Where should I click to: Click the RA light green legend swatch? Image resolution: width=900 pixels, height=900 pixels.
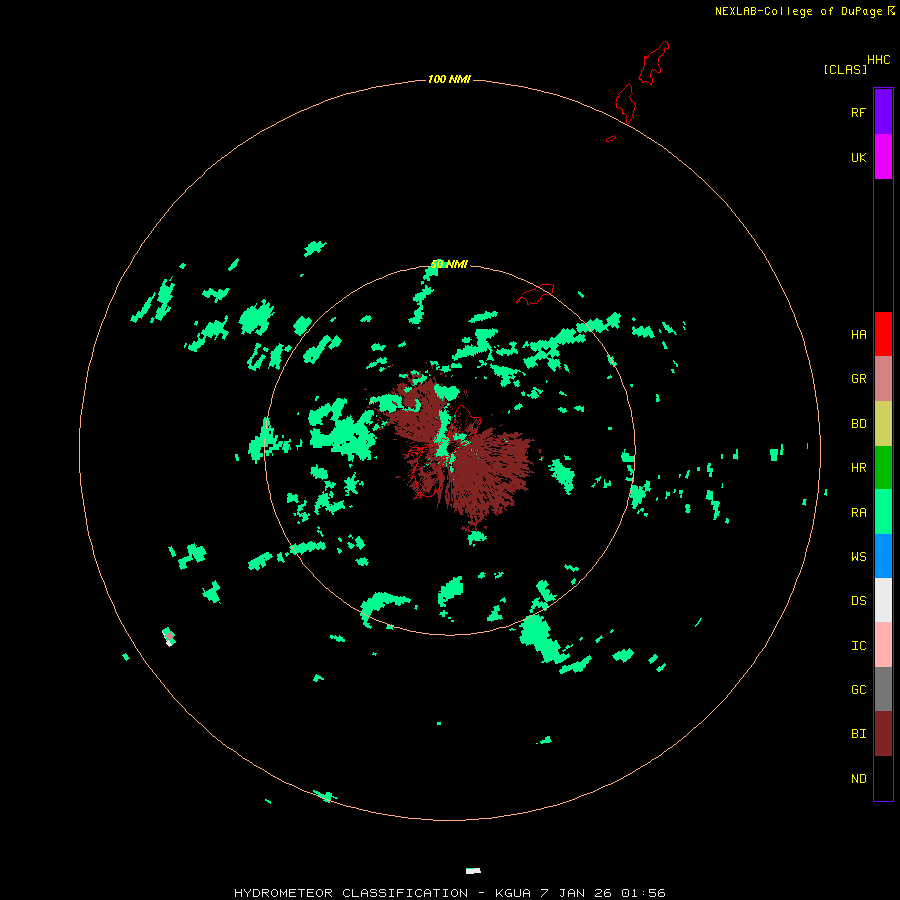883,512
